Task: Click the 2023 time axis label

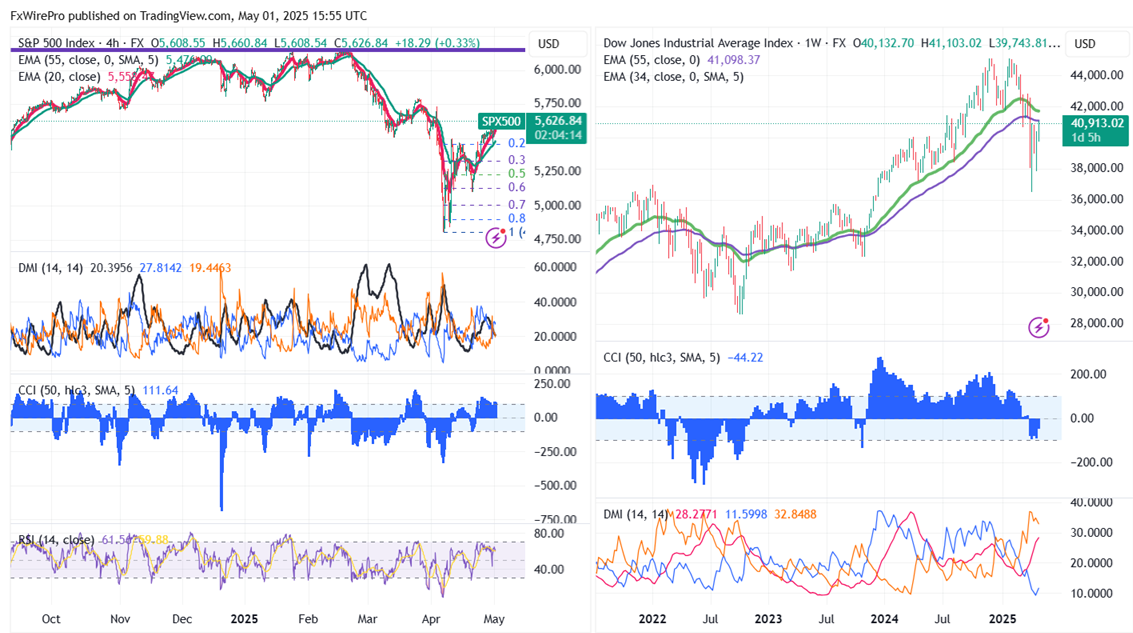Action: pyautogui.click(x=768, y=619)
